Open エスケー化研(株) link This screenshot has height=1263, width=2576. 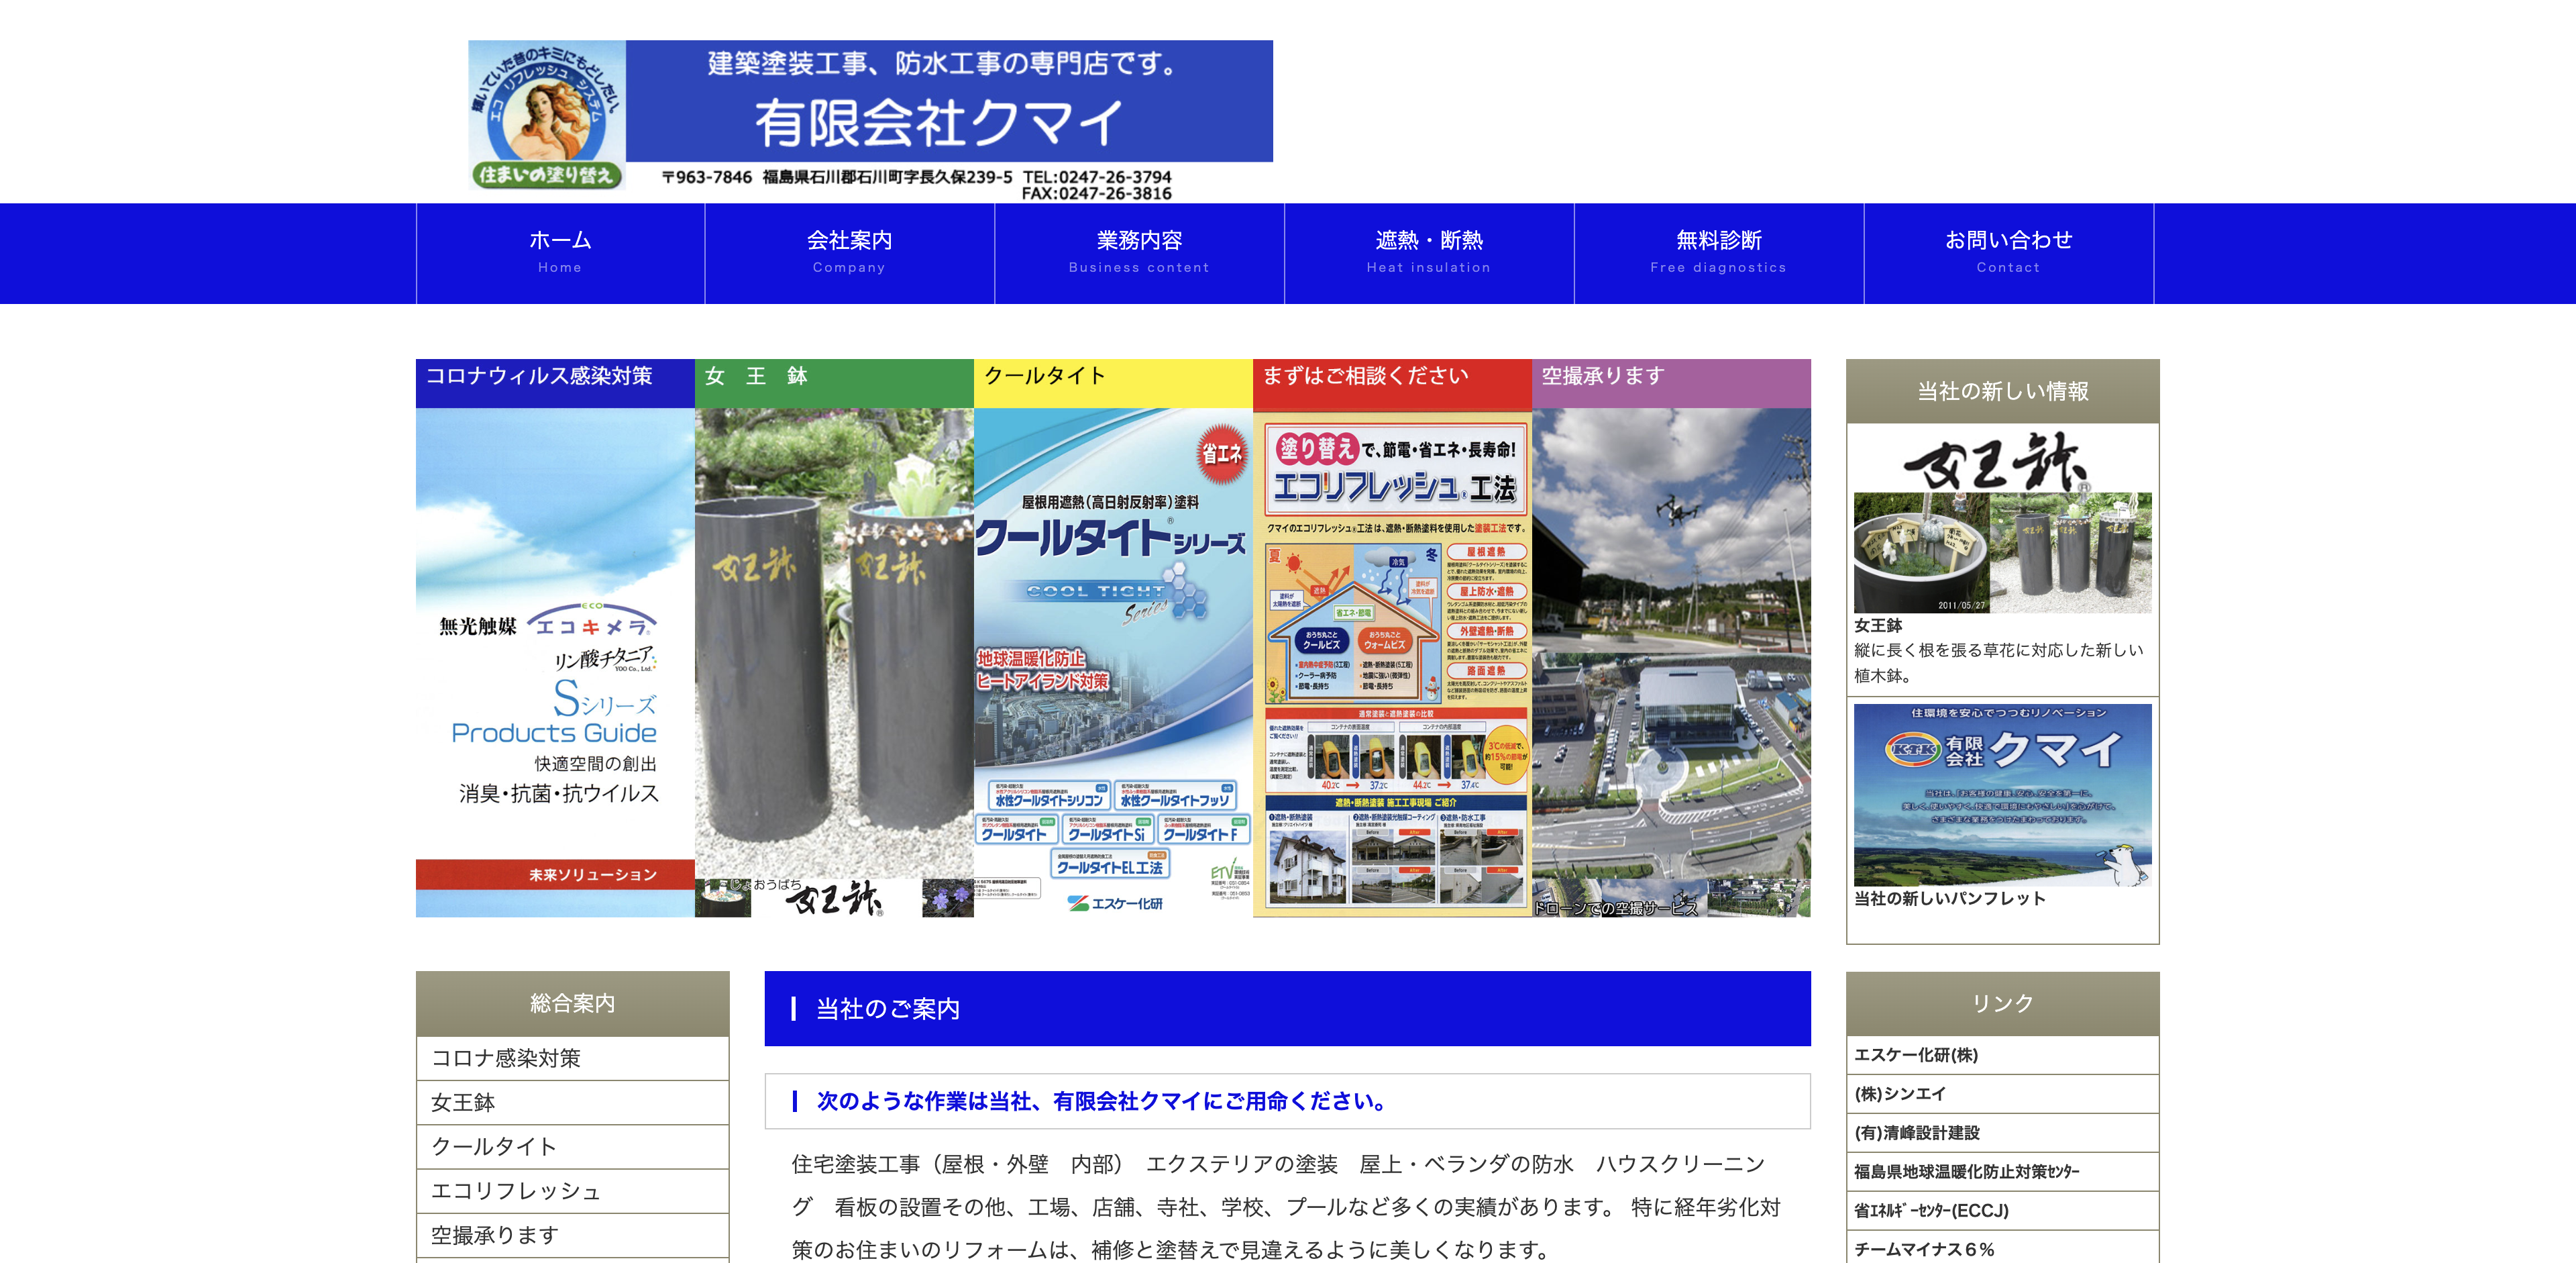click(2002, 1055)
